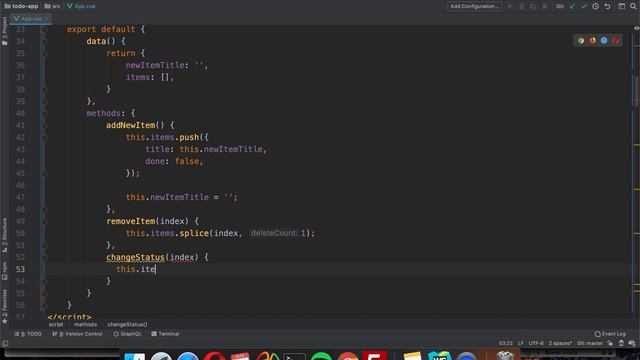Click deleteCount parameter hint on line 50
The height and width of the screenshot is (360, 640).
point(274,233)
